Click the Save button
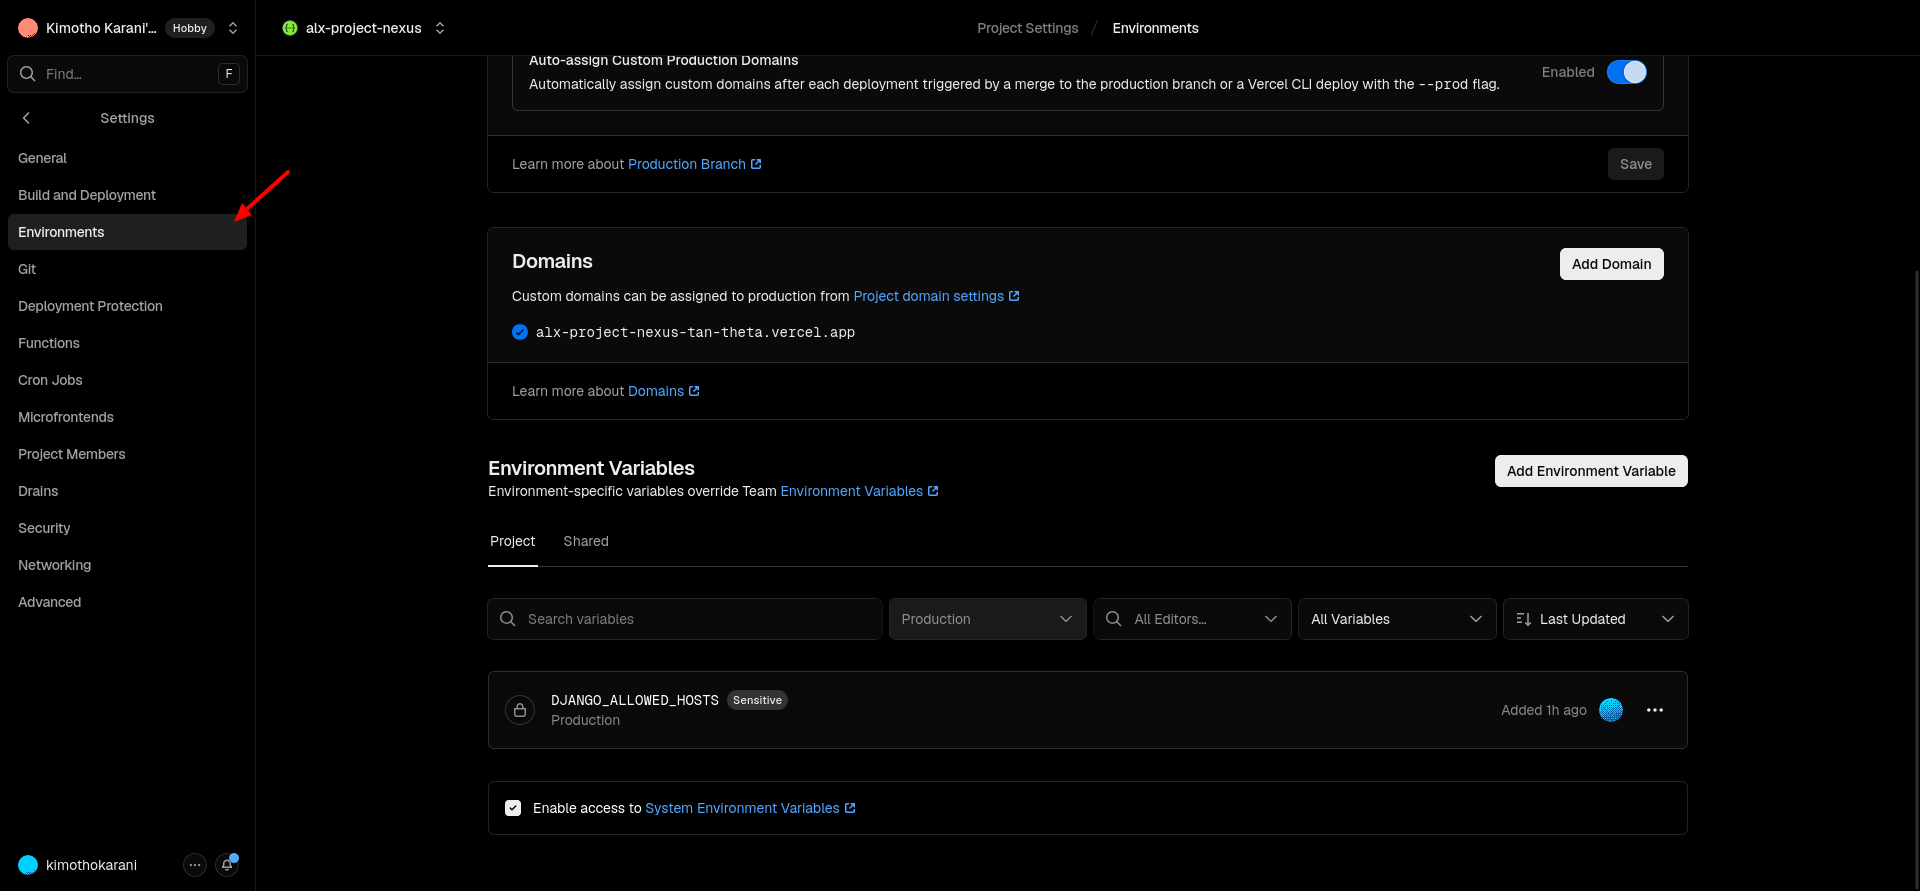 1636,164
